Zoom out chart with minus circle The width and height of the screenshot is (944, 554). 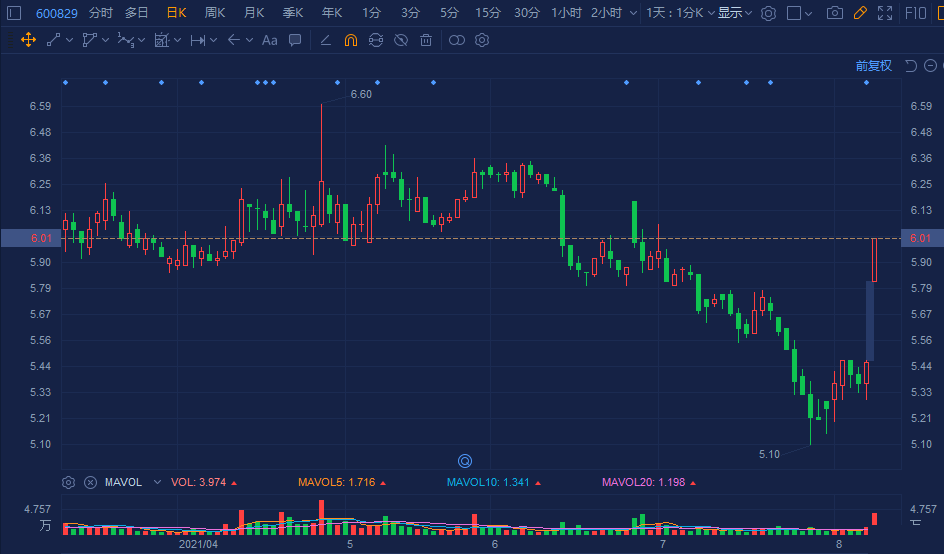pyautogui.click(x=931, y=66)
